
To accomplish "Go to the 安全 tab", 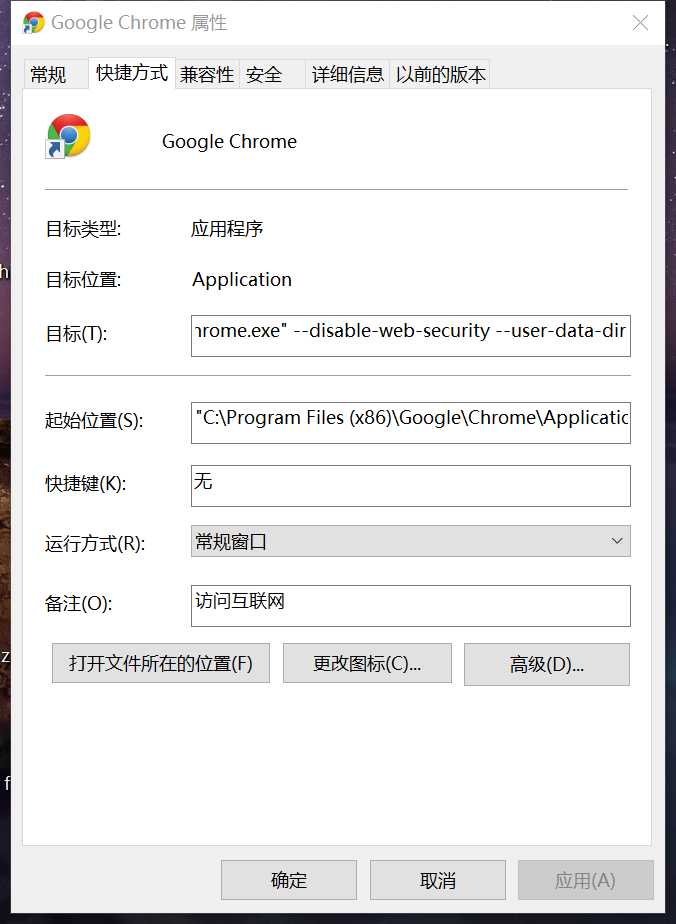I will [x=264, y=75].
